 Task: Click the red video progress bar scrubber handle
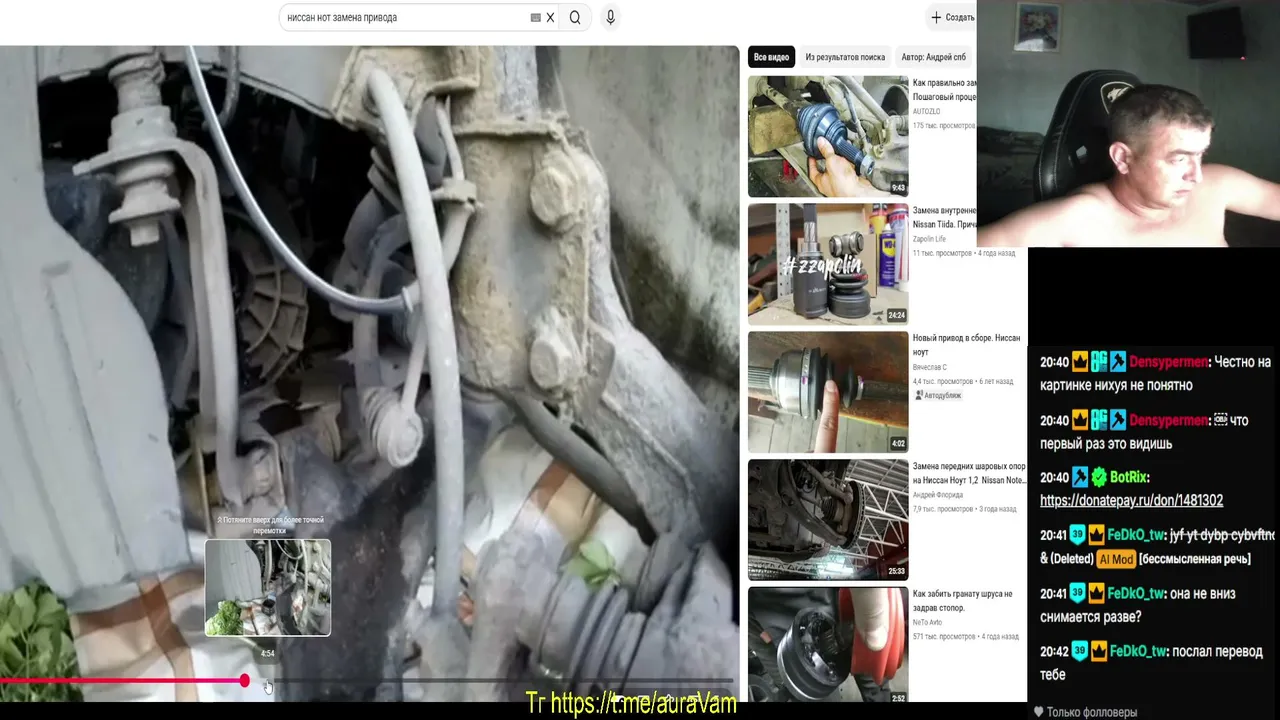click(x=245, y=681)
